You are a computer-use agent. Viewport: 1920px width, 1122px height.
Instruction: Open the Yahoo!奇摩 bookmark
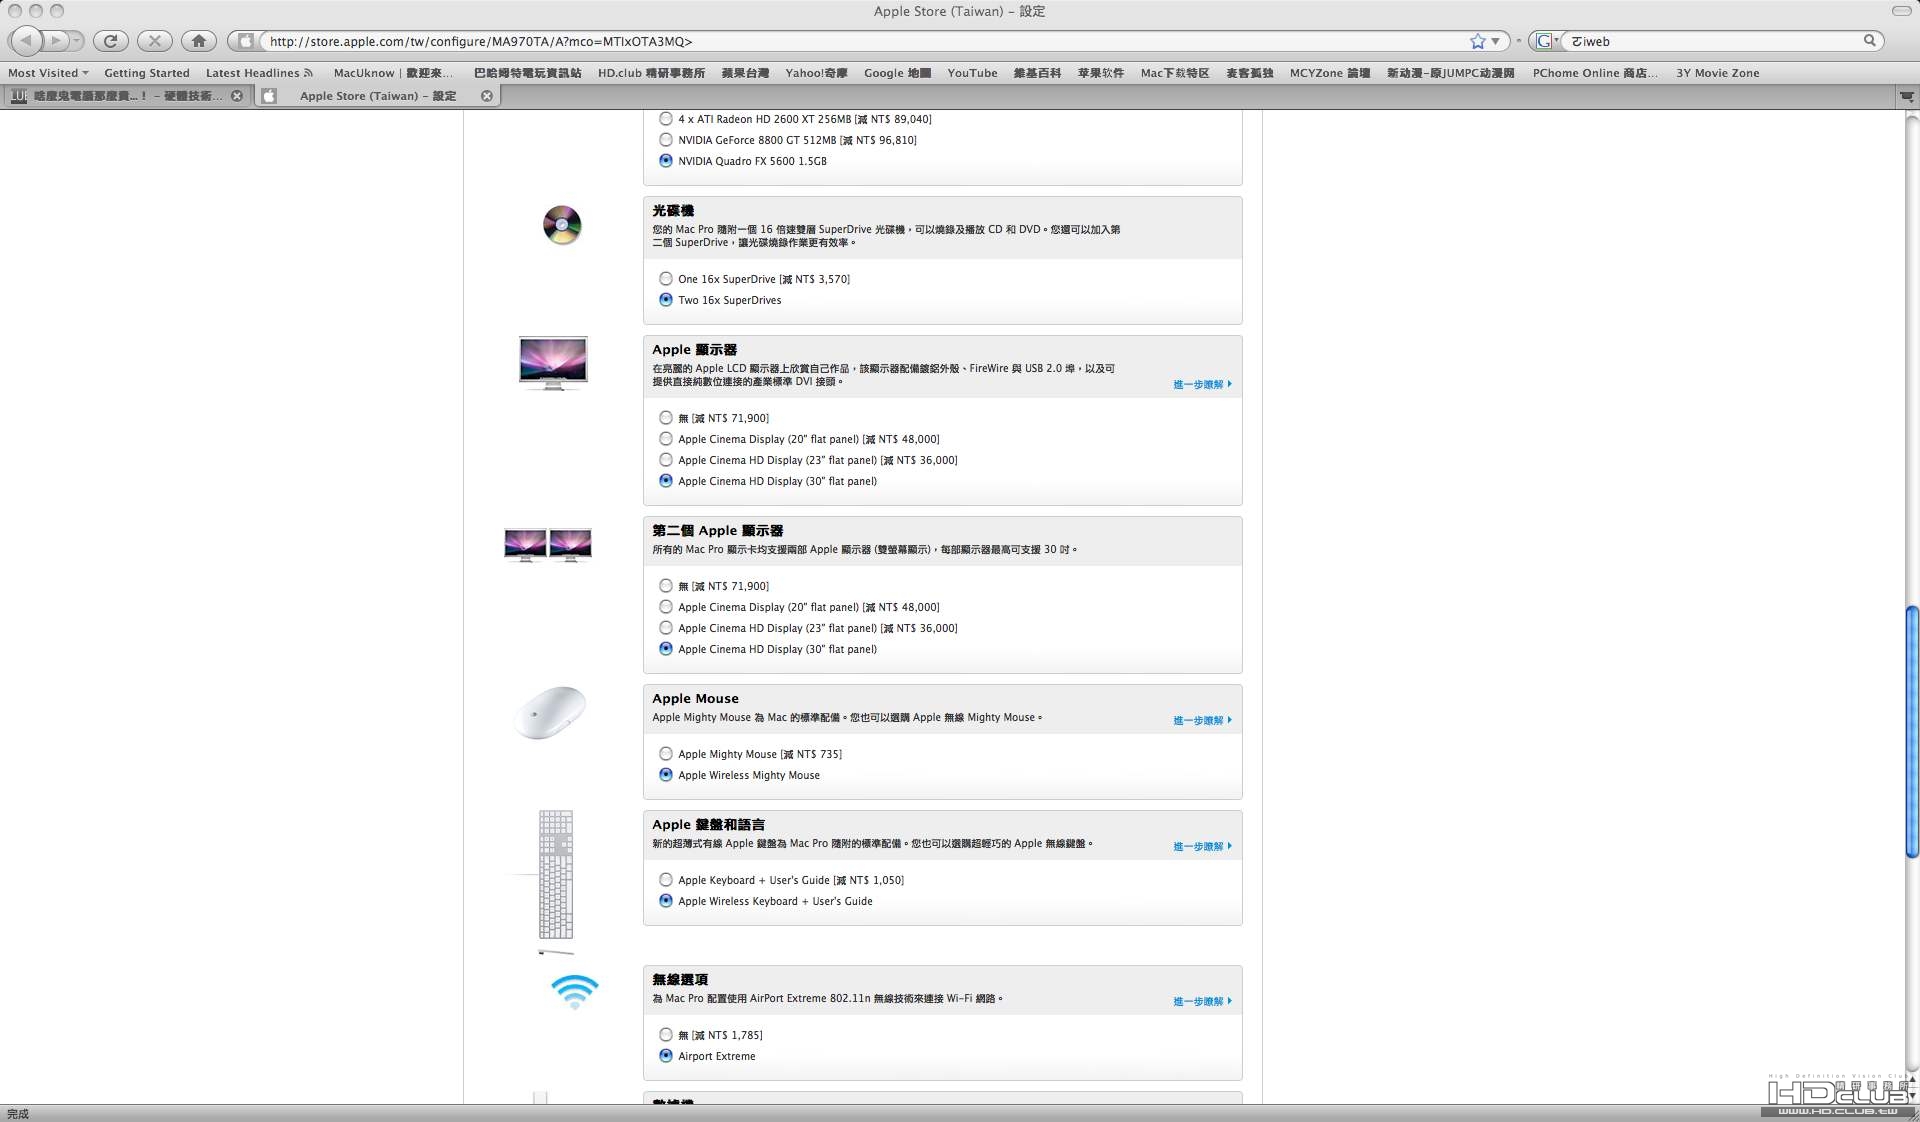[x=816, y=73]
